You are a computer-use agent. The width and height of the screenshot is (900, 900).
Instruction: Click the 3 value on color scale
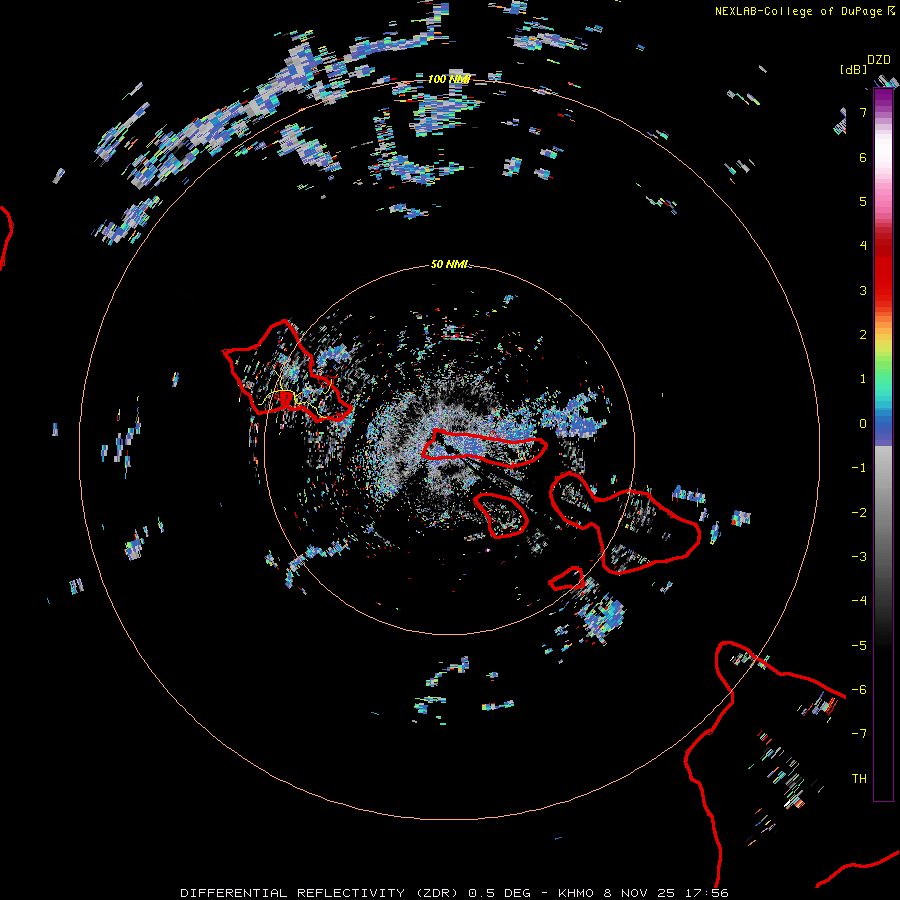pyautogui.click(x=863, y=290)
